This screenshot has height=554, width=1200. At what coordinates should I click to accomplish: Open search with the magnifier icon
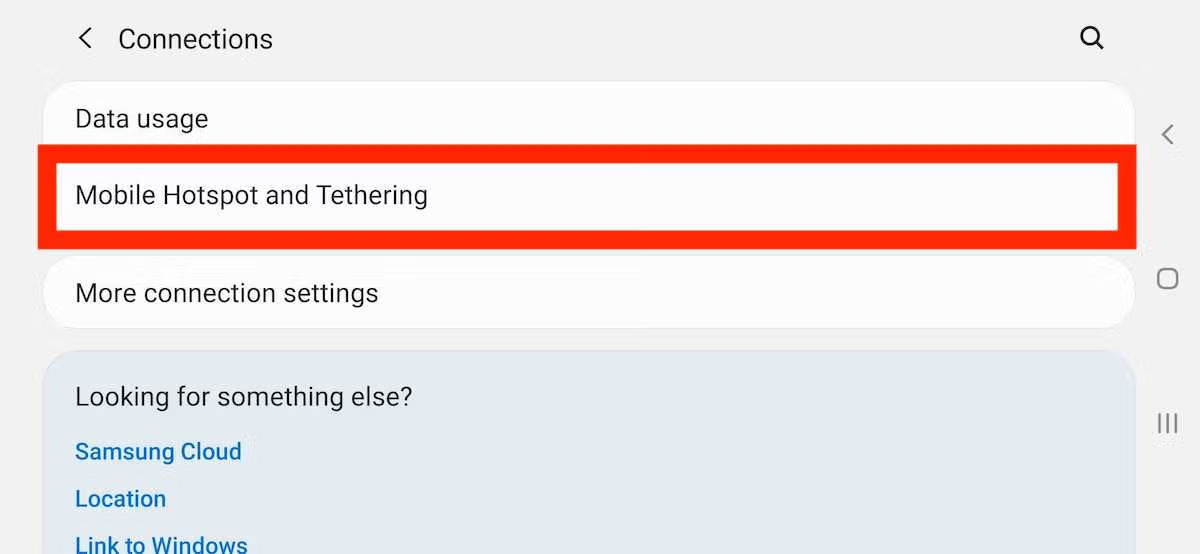pos(1092,39)
